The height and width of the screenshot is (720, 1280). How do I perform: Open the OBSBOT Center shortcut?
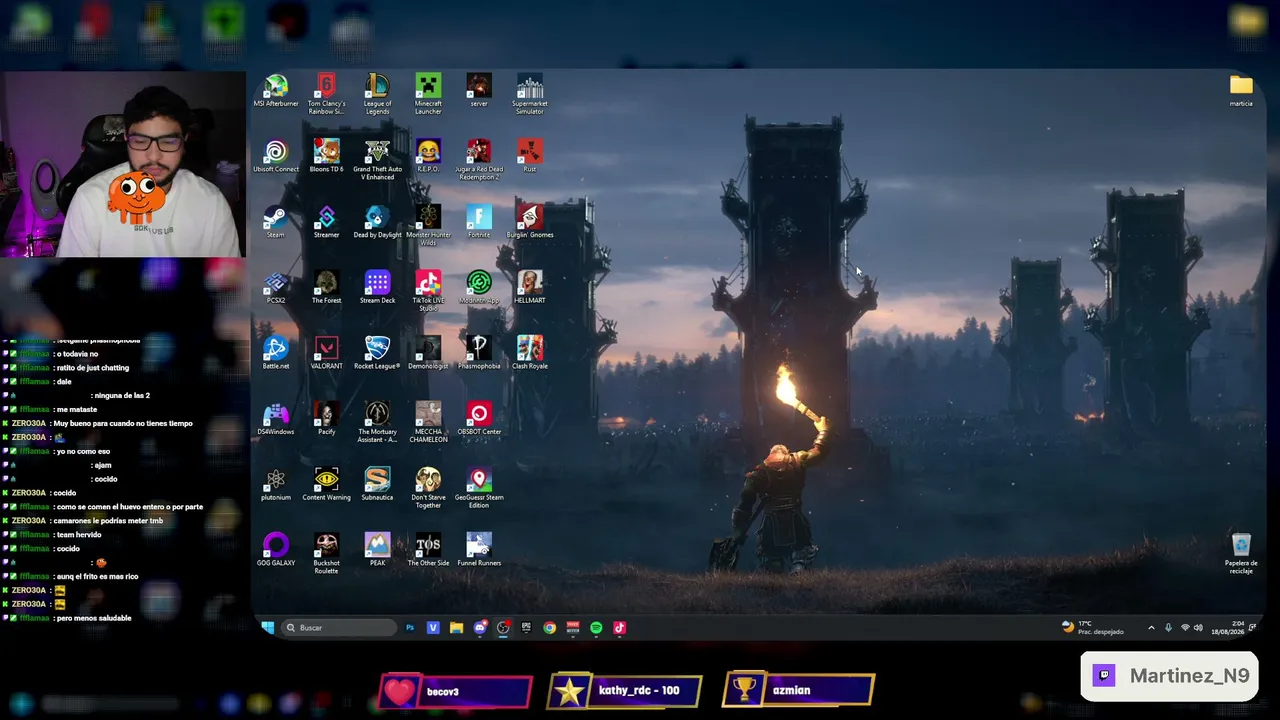479,418
